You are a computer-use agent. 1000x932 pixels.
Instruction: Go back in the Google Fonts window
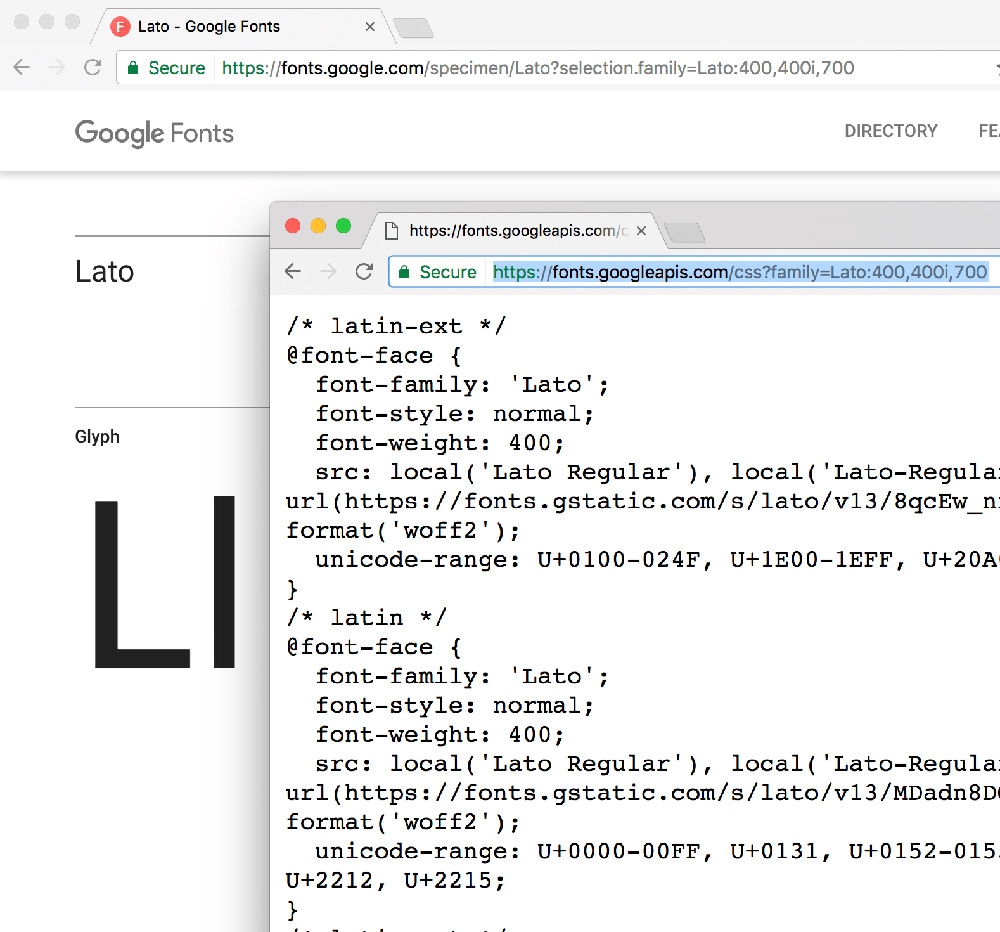(x=22, y=68)
